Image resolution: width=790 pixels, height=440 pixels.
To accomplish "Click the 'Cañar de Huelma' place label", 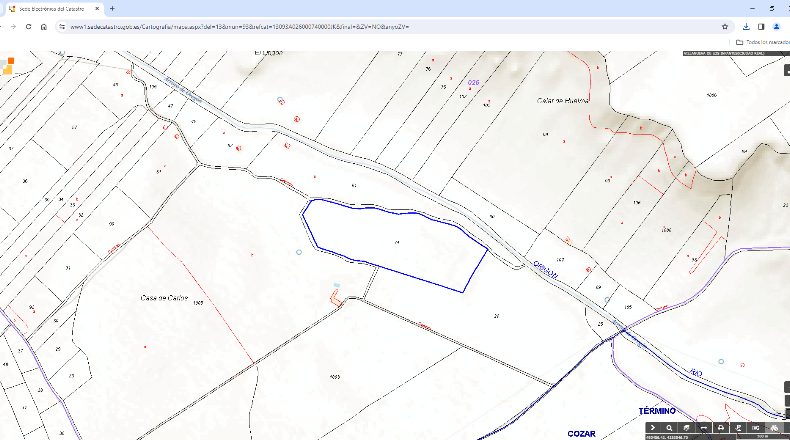I will point(562,100).
